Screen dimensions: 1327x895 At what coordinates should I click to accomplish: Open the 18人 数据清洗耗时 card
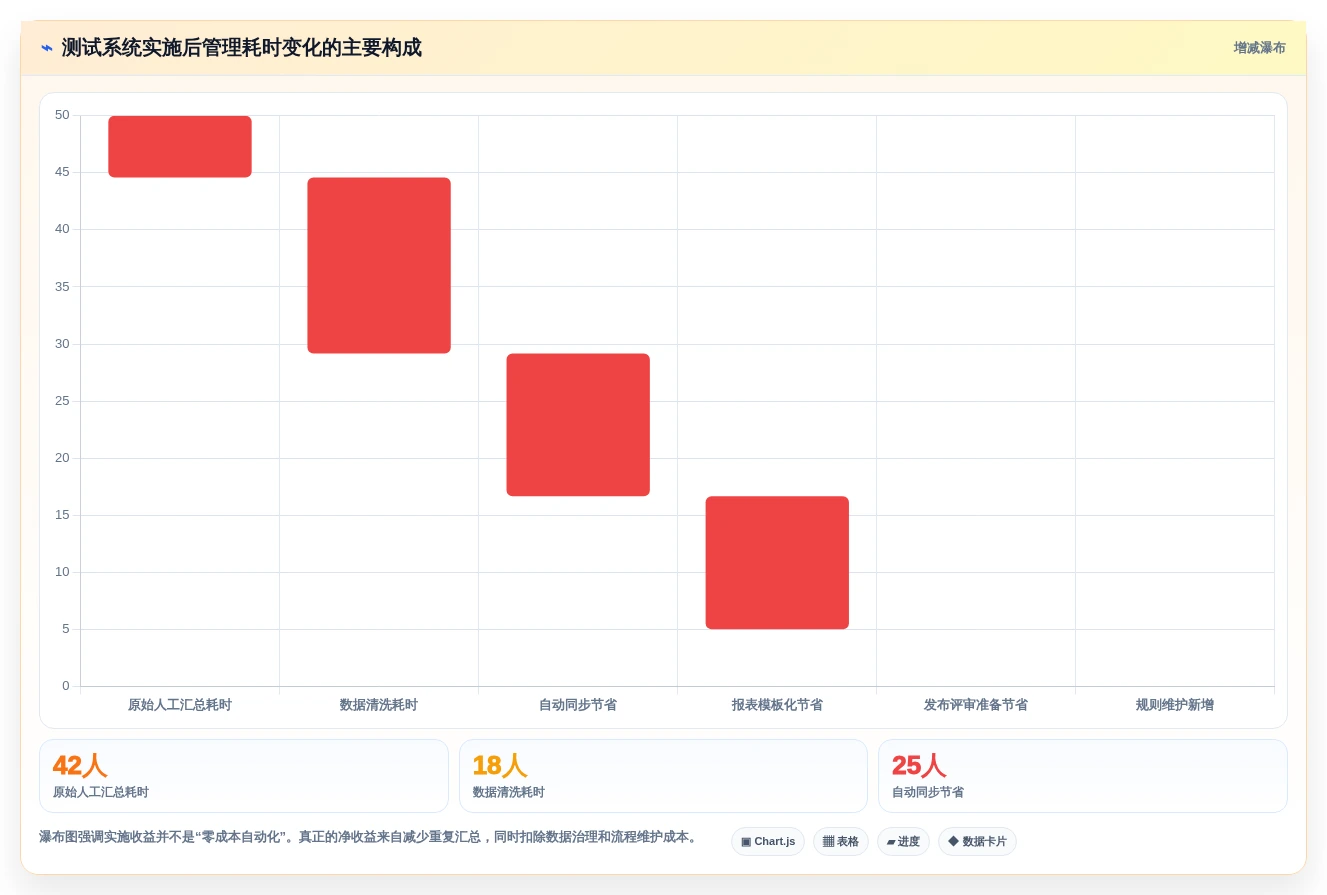click(663, 776)
